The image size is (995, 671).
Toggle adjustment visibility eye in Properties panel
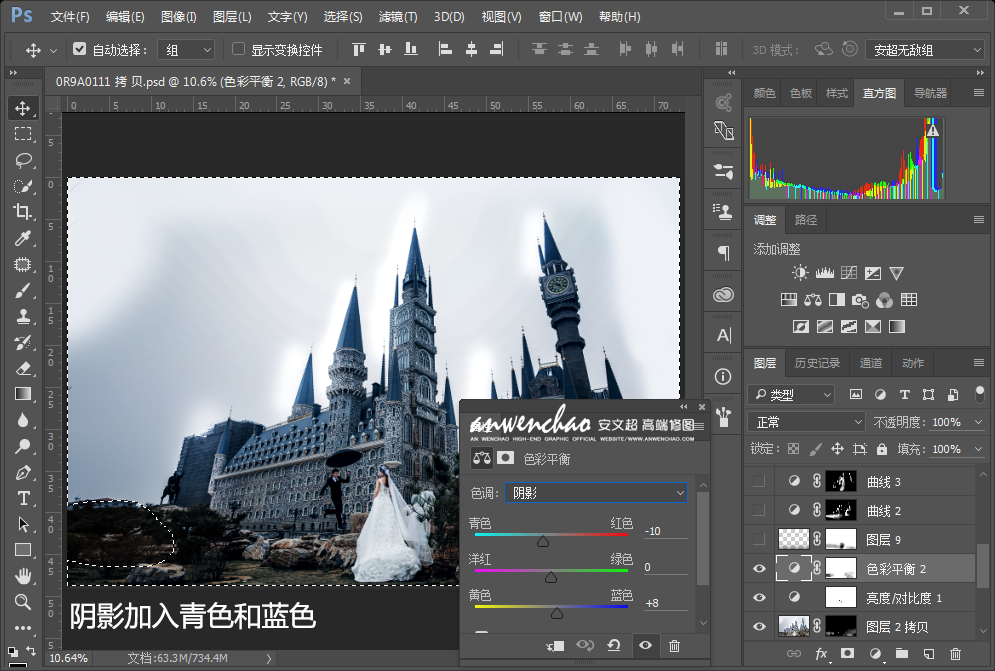tap(645, 646)
